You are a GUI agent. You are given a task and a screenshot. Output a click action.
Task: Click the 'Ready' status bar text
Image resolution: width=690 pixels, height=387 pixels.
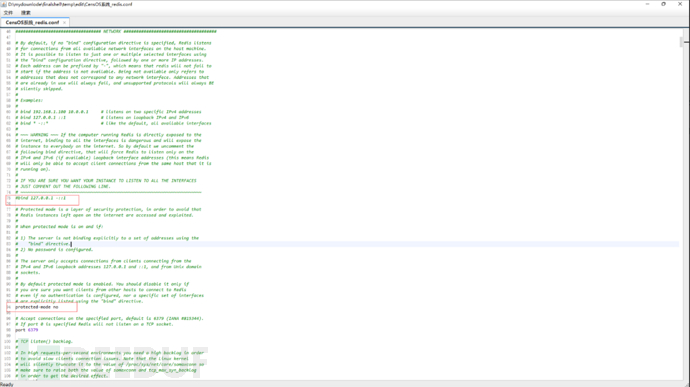(x=7, y=384)
